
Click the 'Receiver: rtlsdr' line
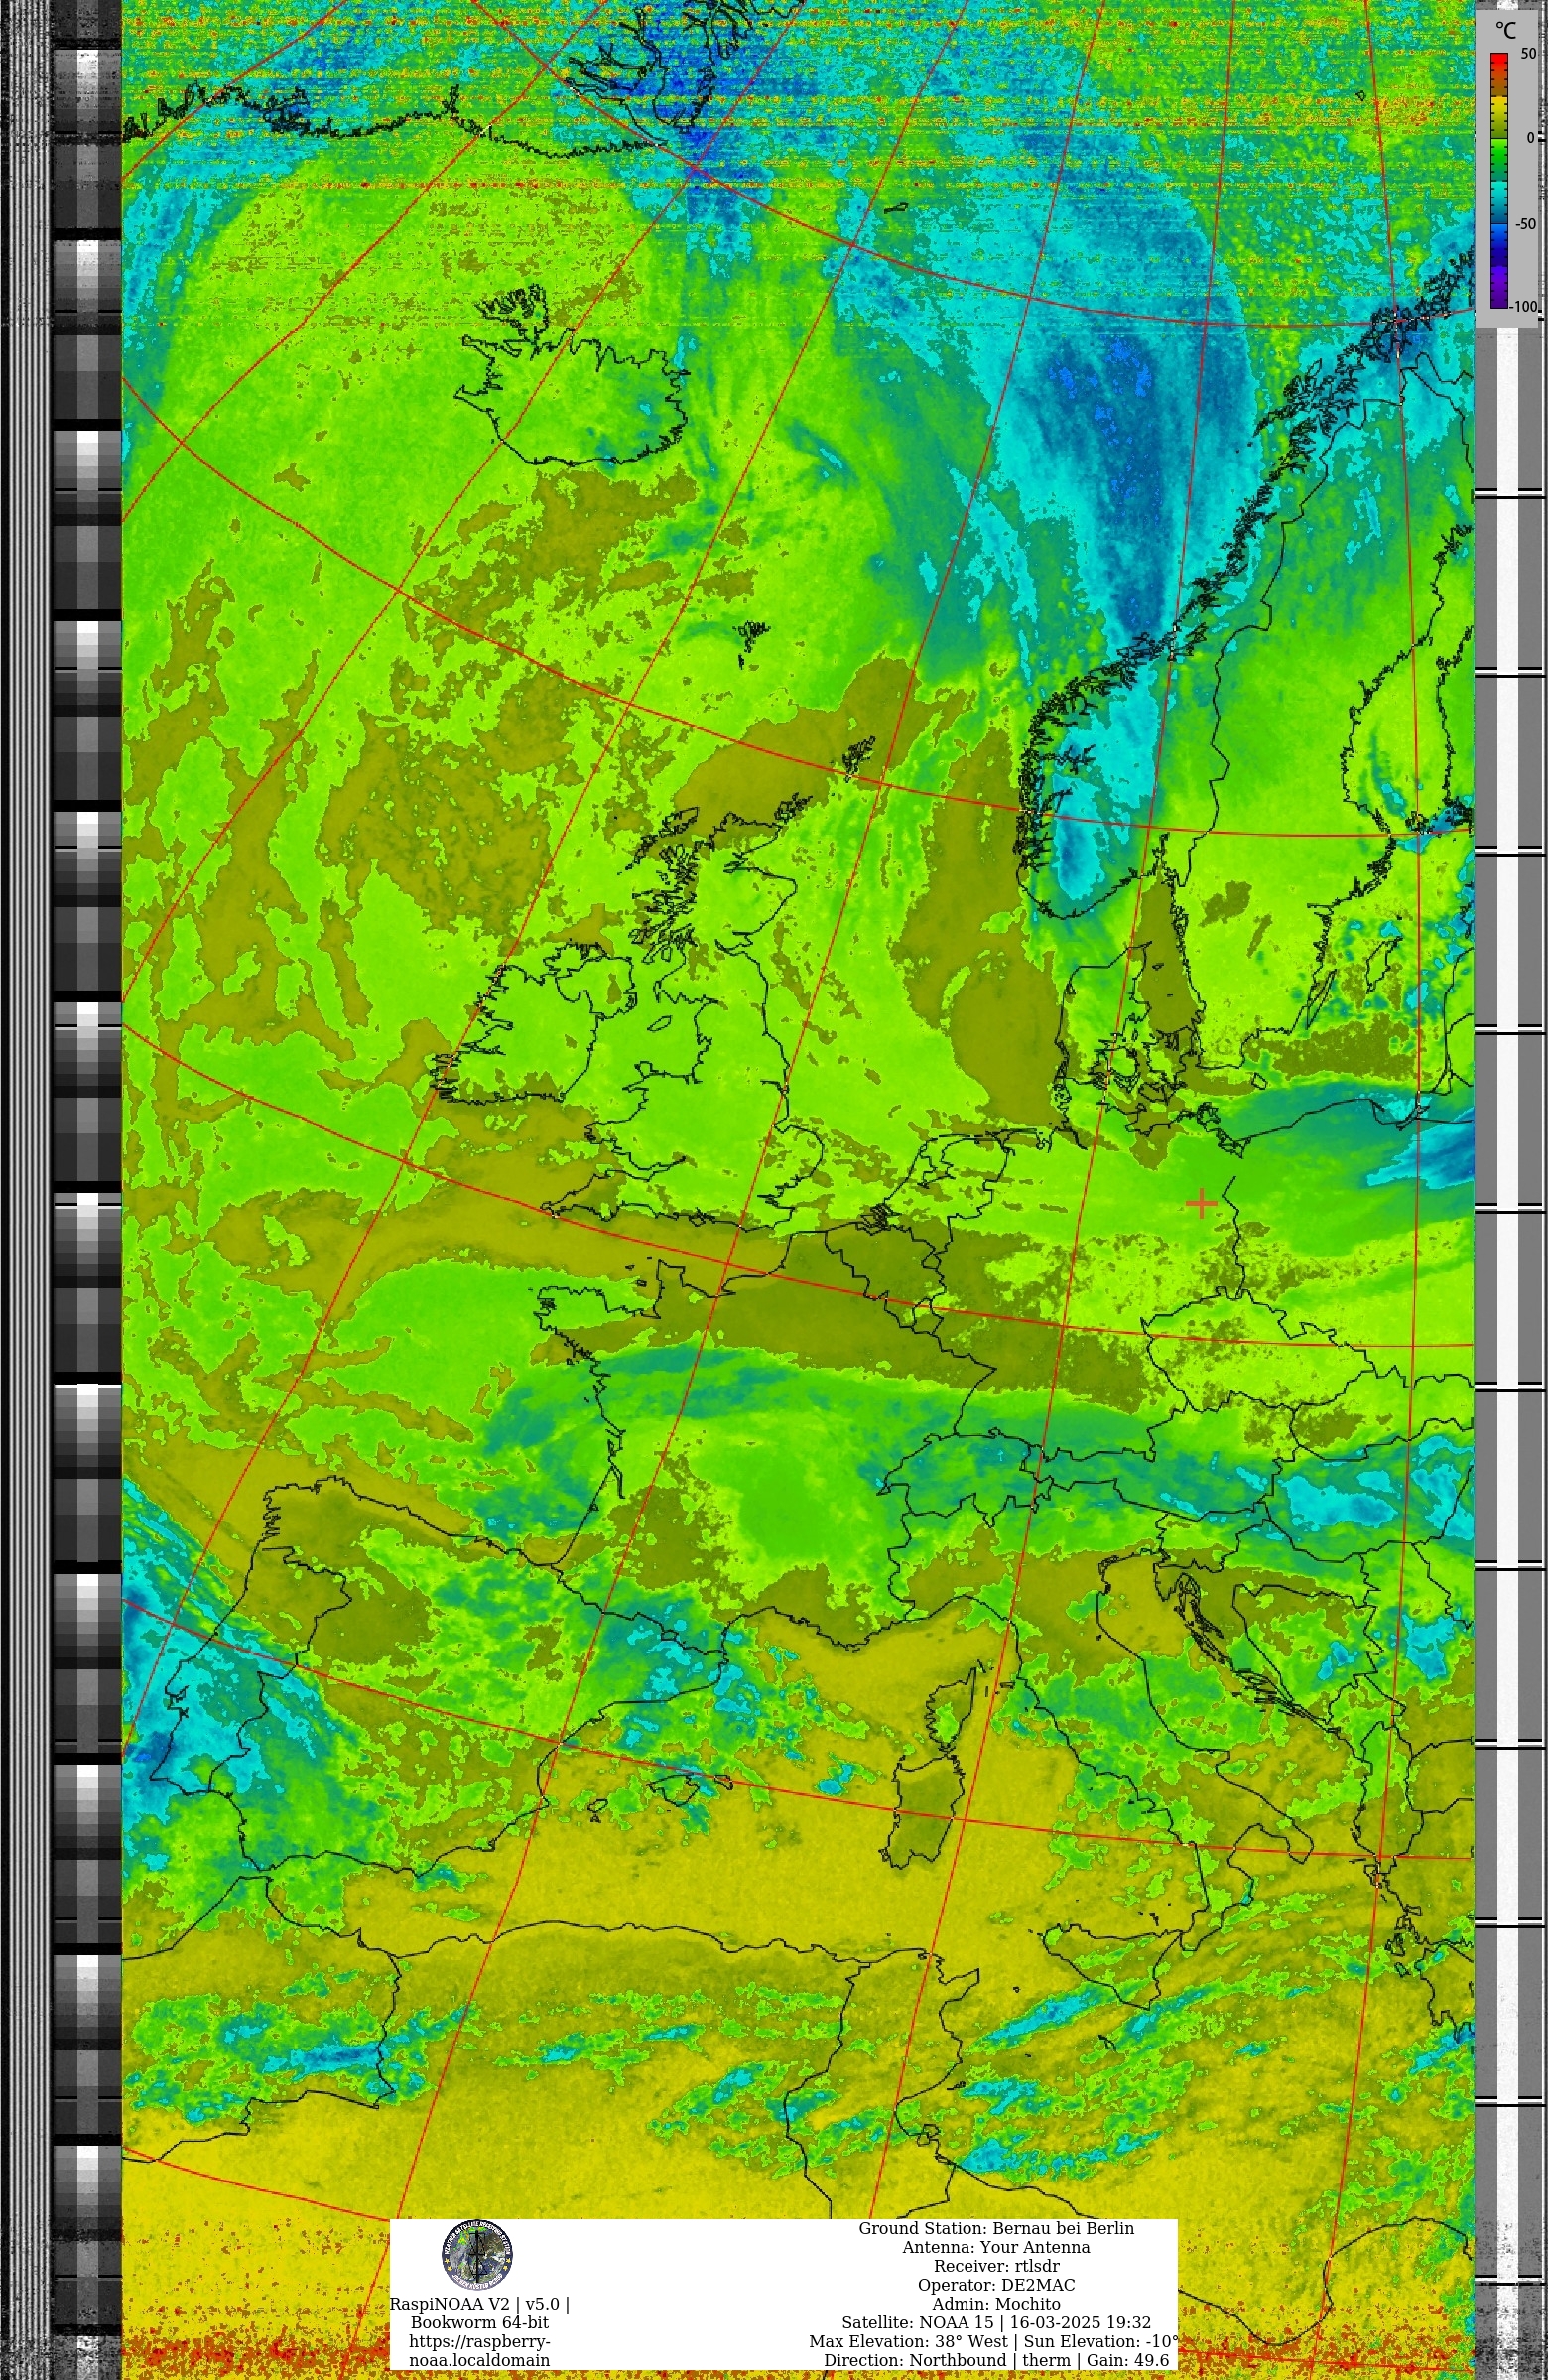(x=996, y=2266)
